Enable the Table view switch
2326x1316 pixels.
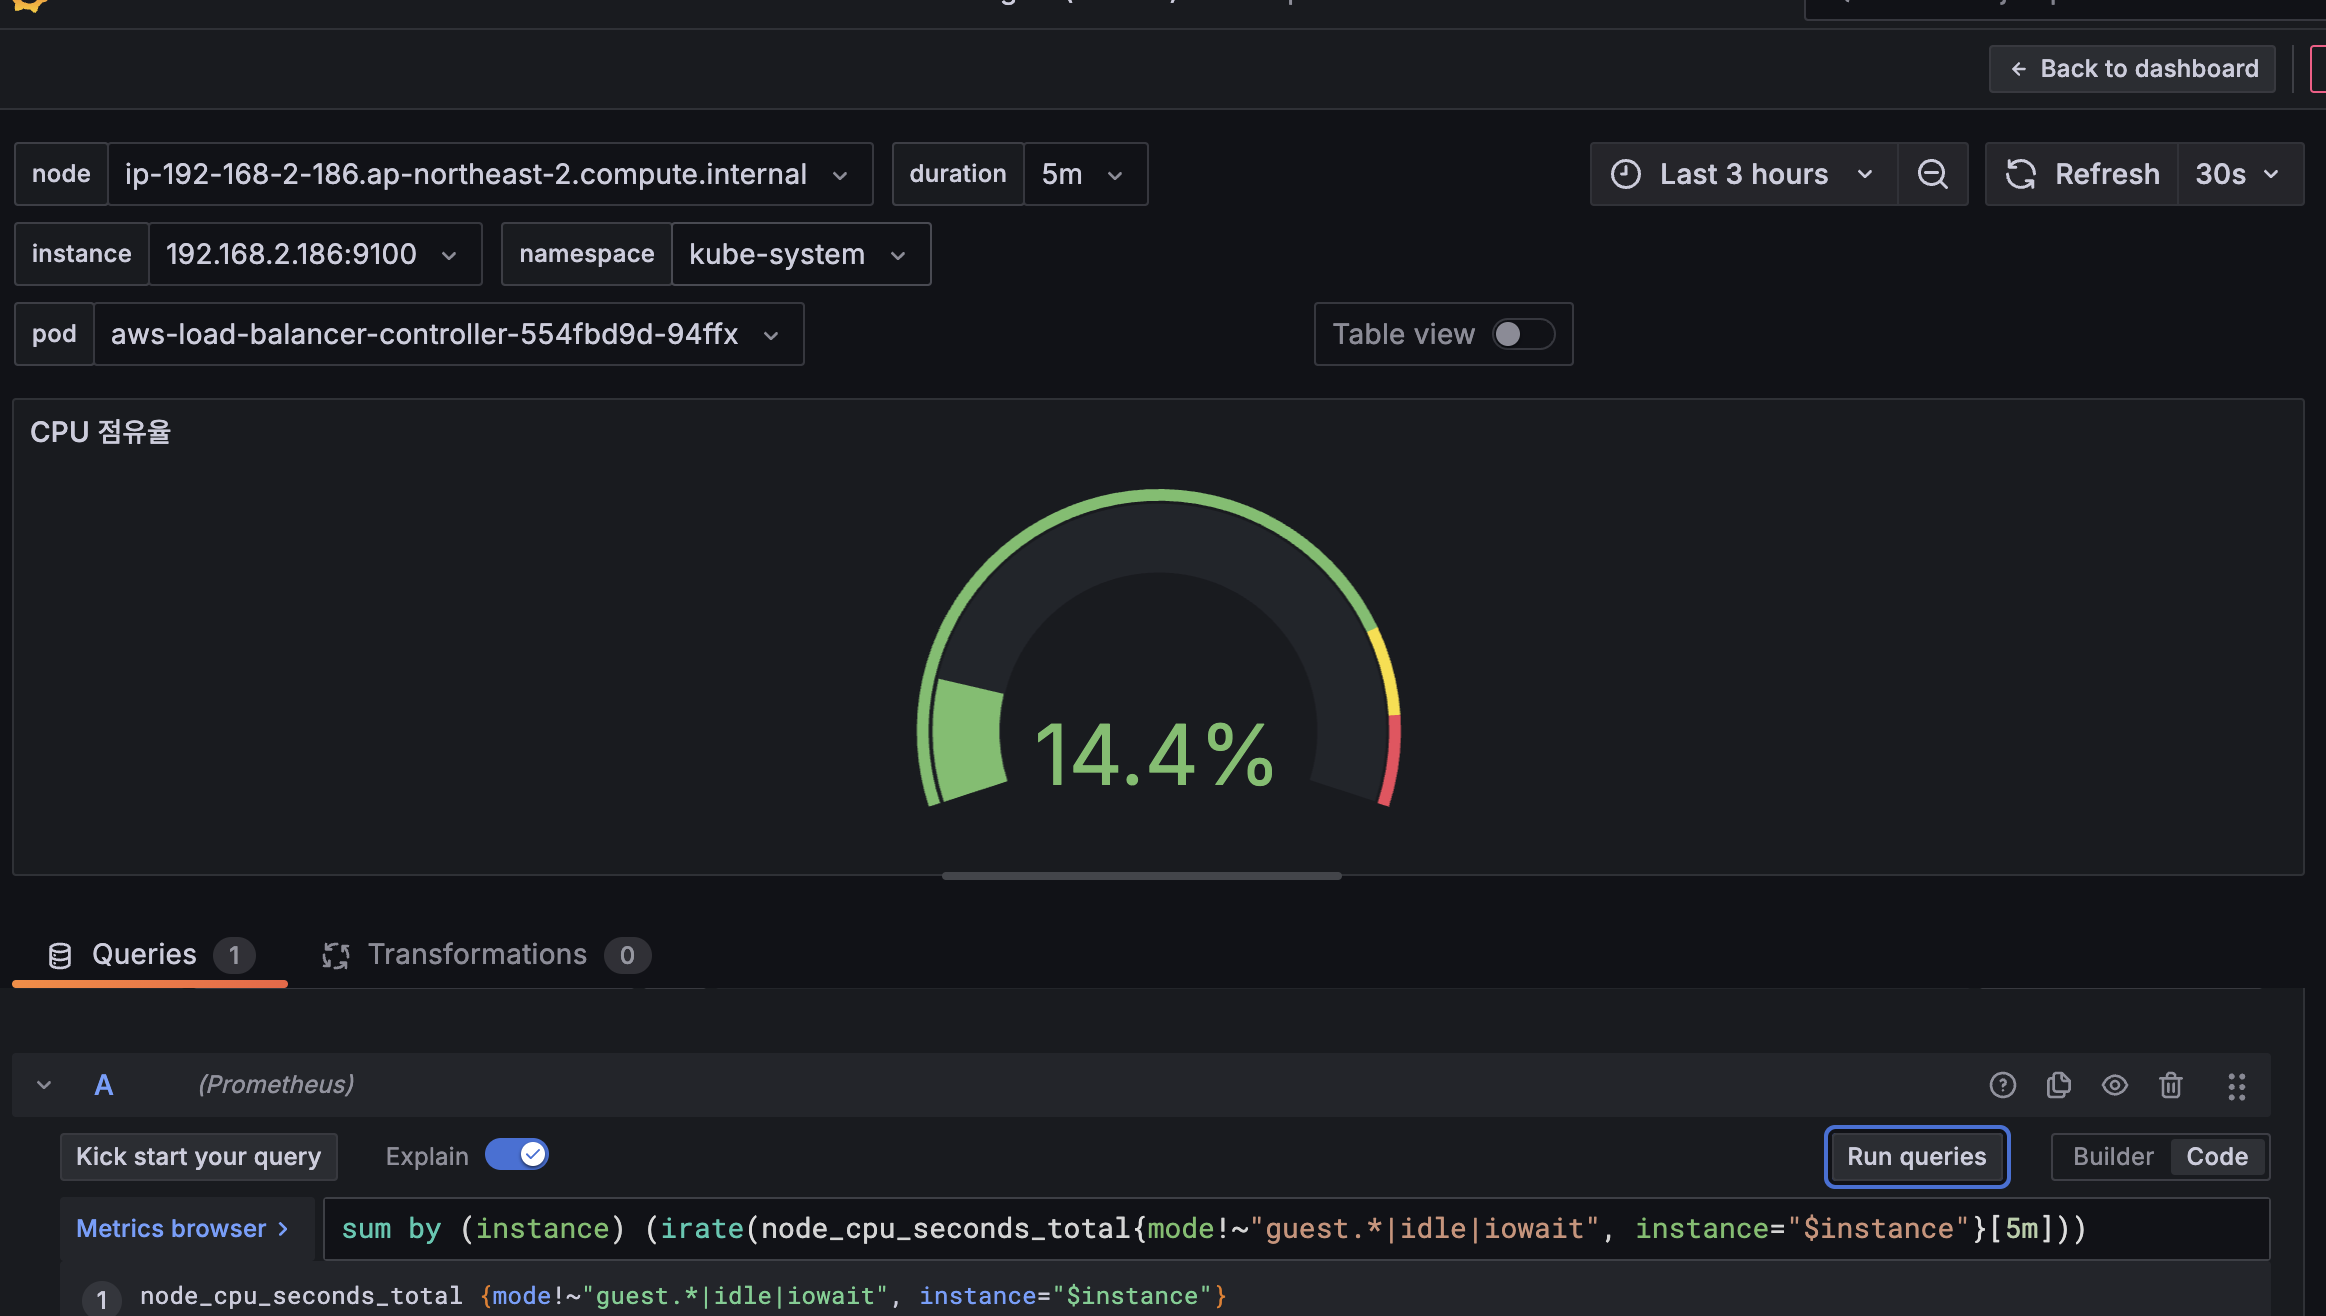pos(1522,334)
